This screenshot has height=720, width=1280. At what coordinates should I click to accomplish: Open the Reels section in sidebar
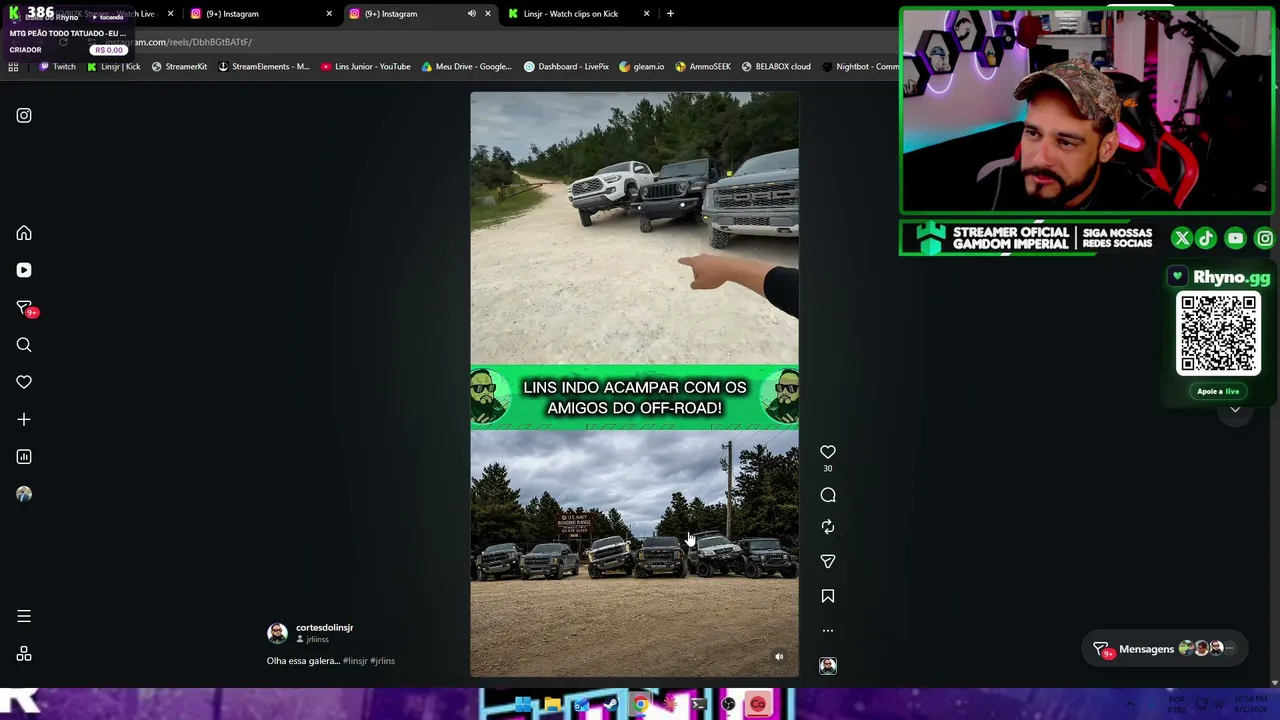(x=24, y=270)
